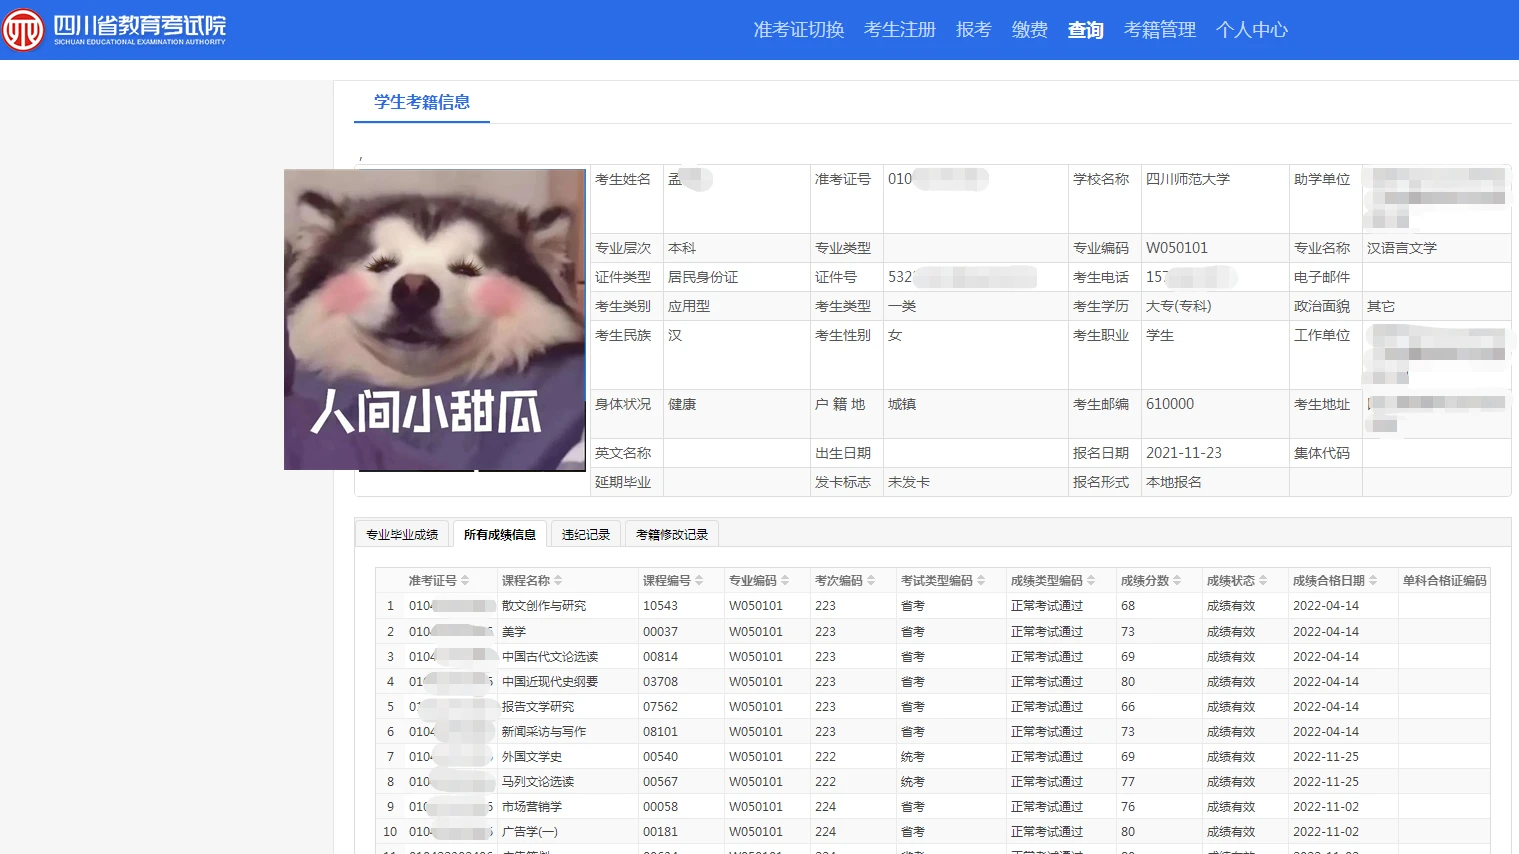Image resolution: width=1519 pixels, height=854 pixels.
Task: Click course number 00540
Action: point(660,757)
